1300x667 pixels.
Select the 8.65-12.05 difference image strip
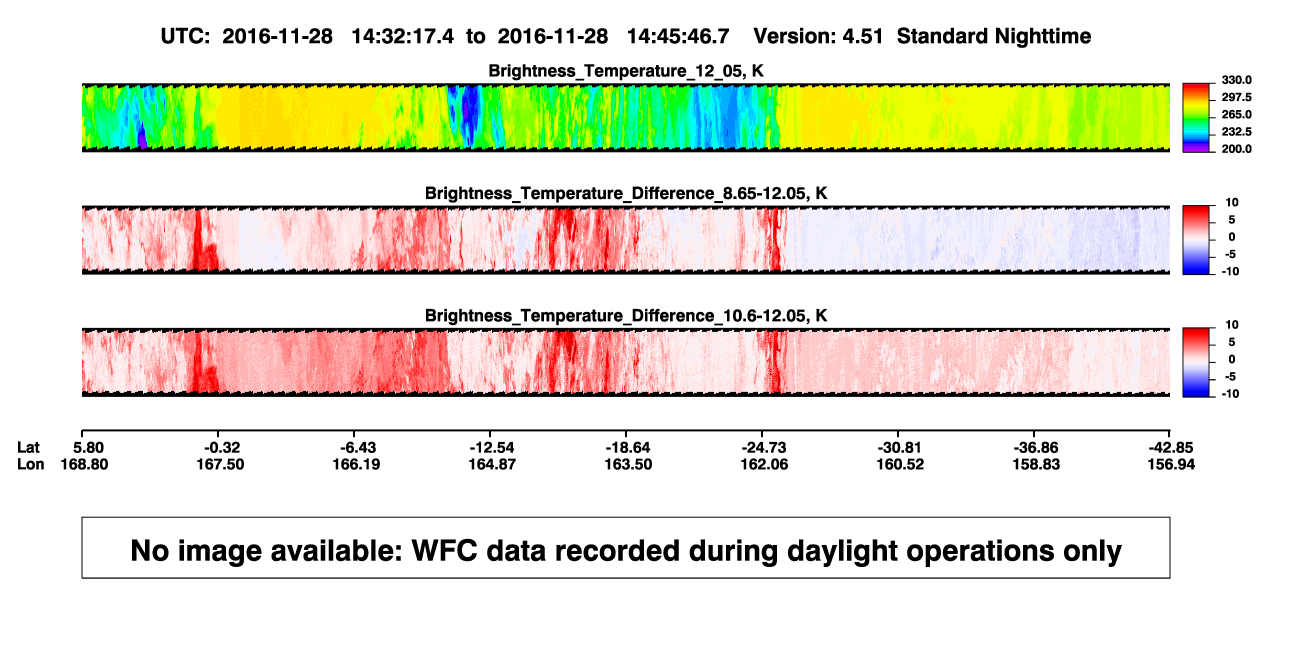(x=626, y=240)
